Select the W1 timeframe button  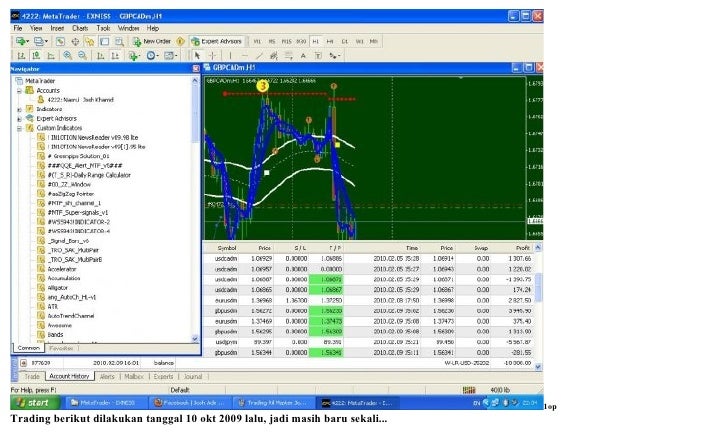(x=359, y=41)
